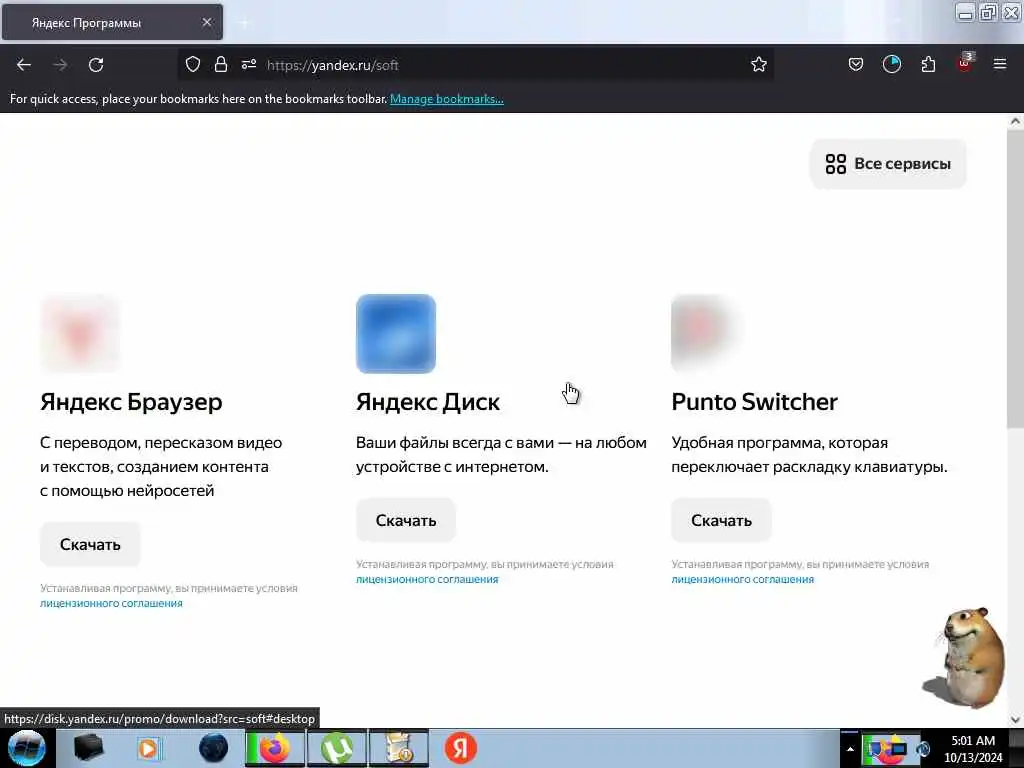The width and height of the screenshot is (1024, 768).
Task: Click the scrollbar down arrow
Action: pos(1015,720)
